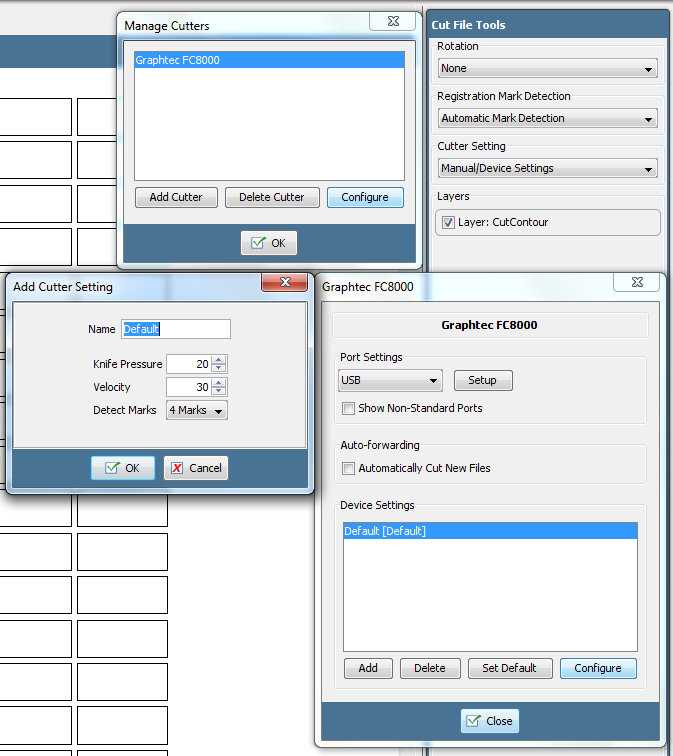Open the Cutter Setting dropdown
The image size is (673, 756).
pos(548,168)
